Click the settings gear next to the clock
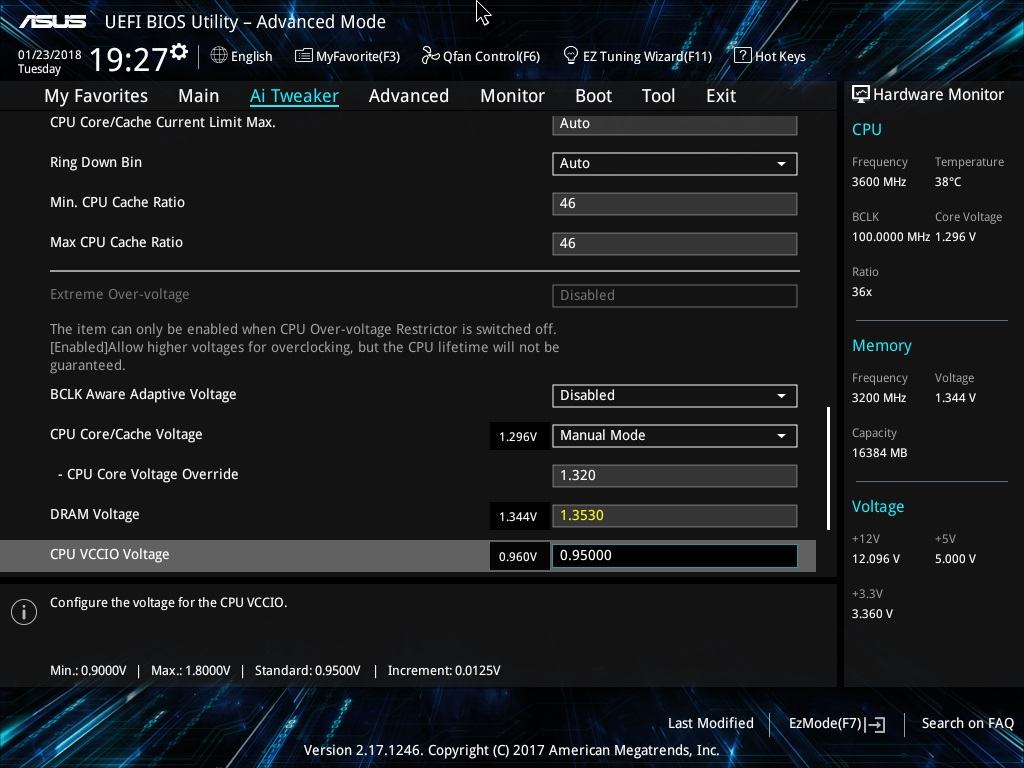The width and height of the screenshot is (1024, 768). click(179, 52)
